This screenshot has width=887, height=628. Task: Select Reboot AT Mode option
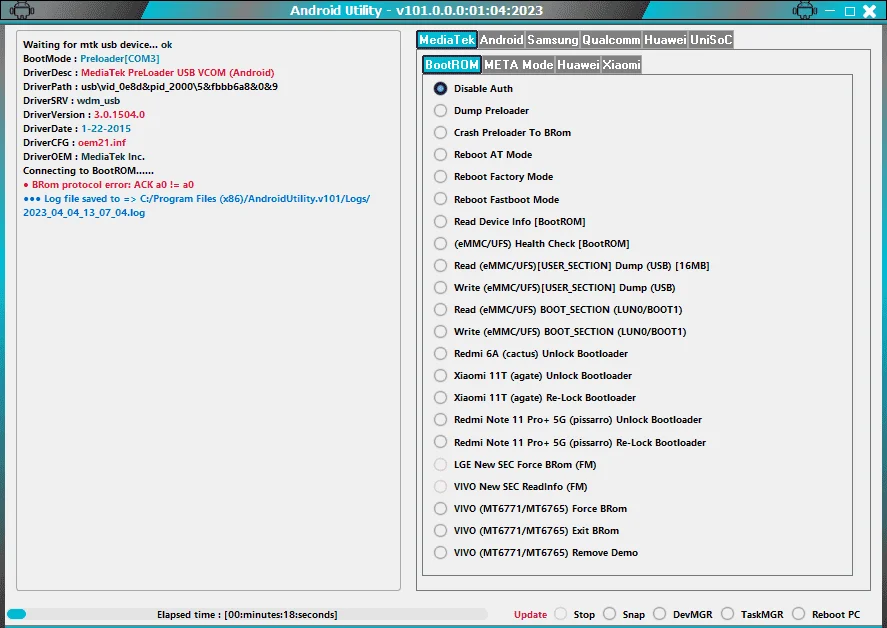pos(440,155)
